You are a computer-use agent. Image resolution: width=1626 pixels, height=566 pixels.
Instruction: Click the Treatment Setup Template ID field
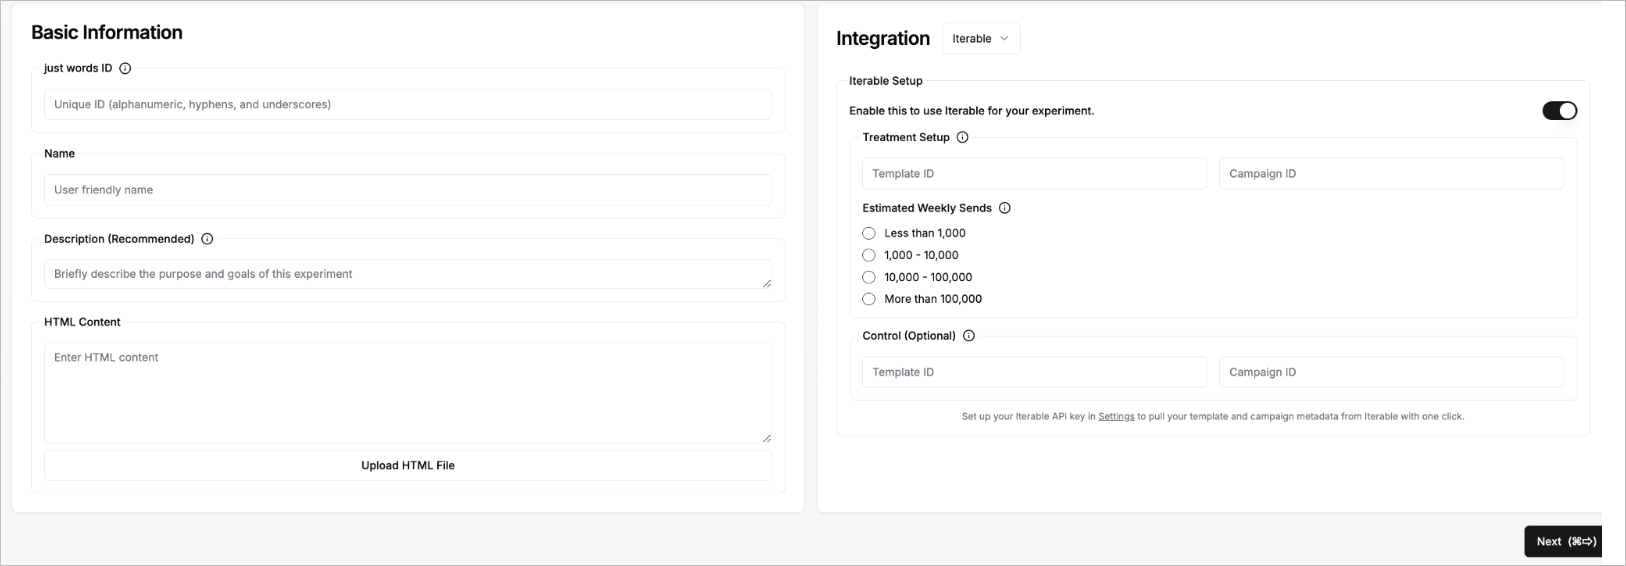[1034, 174]
